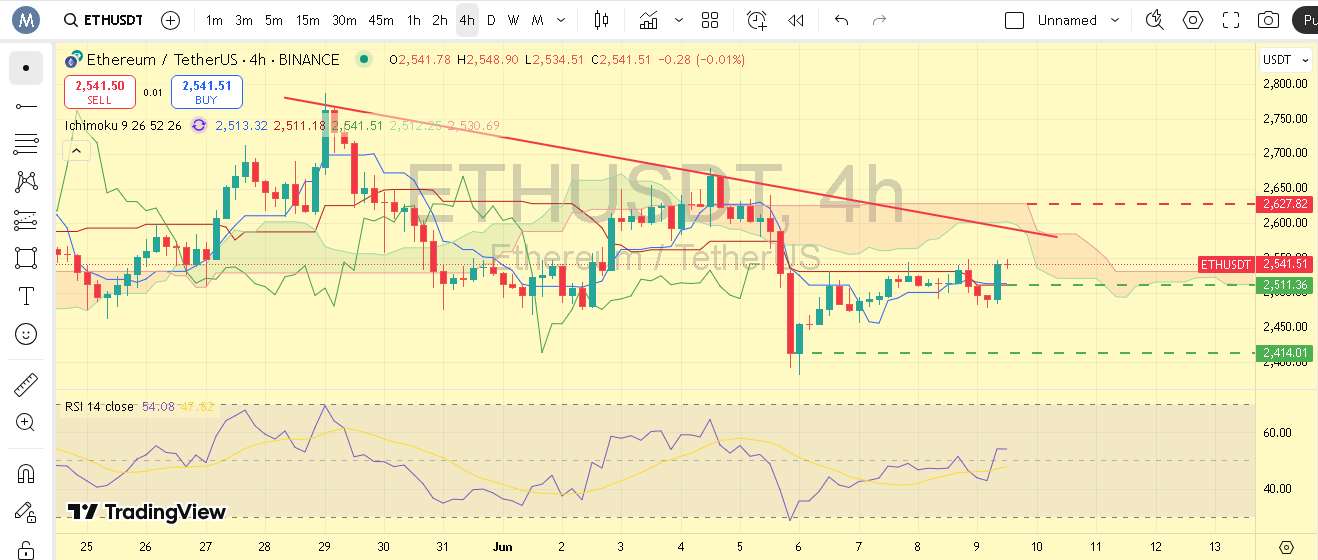This screenshot has width=1318, height=560.
Task: Open the TradingView logo link
Action: coord(147,512)
